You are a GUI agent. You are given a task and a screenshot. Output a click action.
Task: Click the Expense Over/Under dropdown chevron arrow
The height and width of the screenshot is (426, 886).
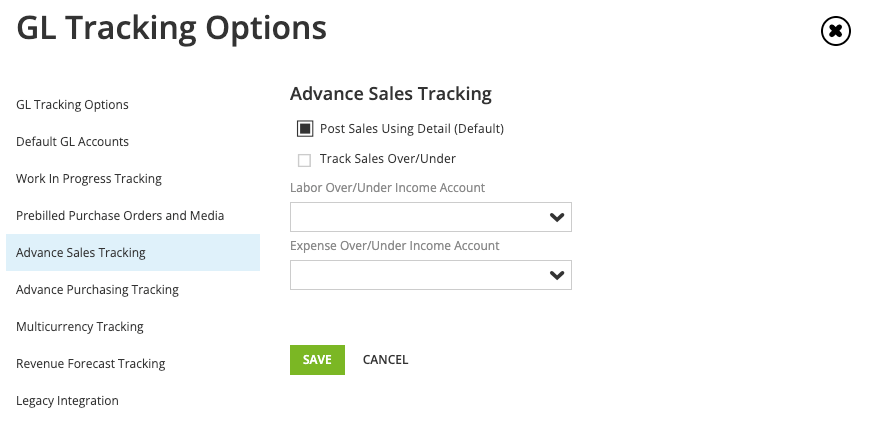click(x=557, y=275)
